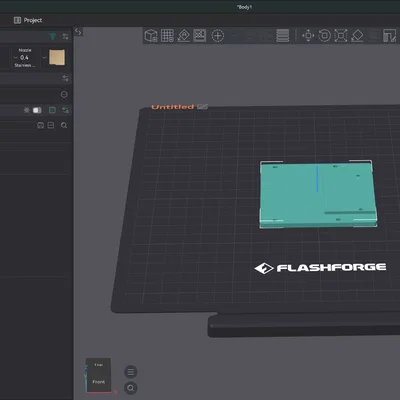Open the canvas menu round icon
This screenshot has width=400, height=400.
tap(131, 372)
